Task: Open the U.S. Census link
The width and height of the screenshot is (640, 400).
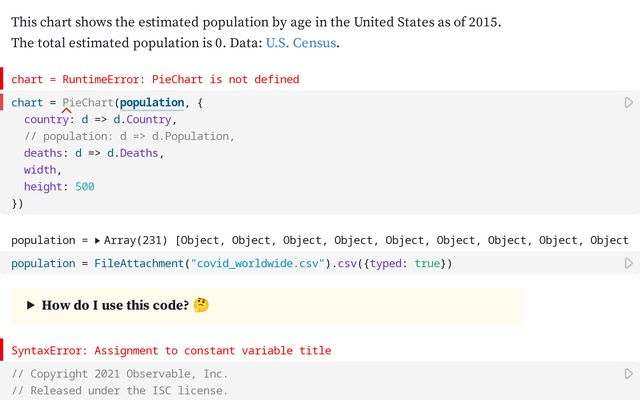Action: (x=302, y=43)
